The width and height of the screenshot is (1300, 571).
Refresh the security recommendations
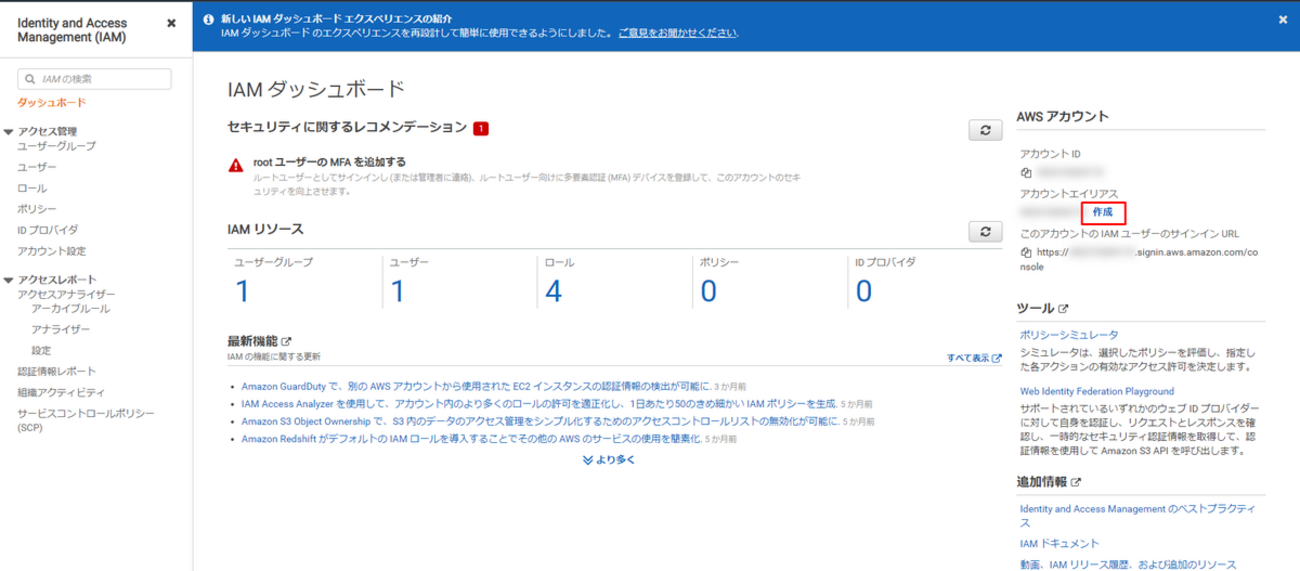pyautogui.click(x=985, y=131)
